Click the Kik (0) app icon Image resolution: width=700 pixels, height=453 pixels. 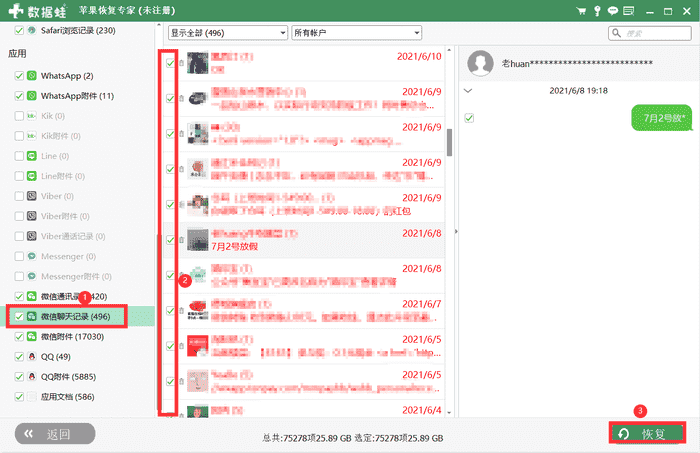(32, 116)
